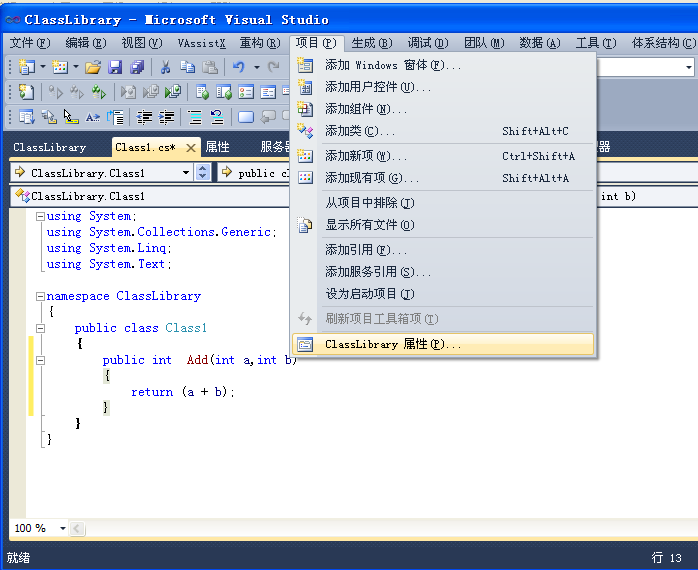
Task: Open the 视图(V) menu
Action: [142, 43]
